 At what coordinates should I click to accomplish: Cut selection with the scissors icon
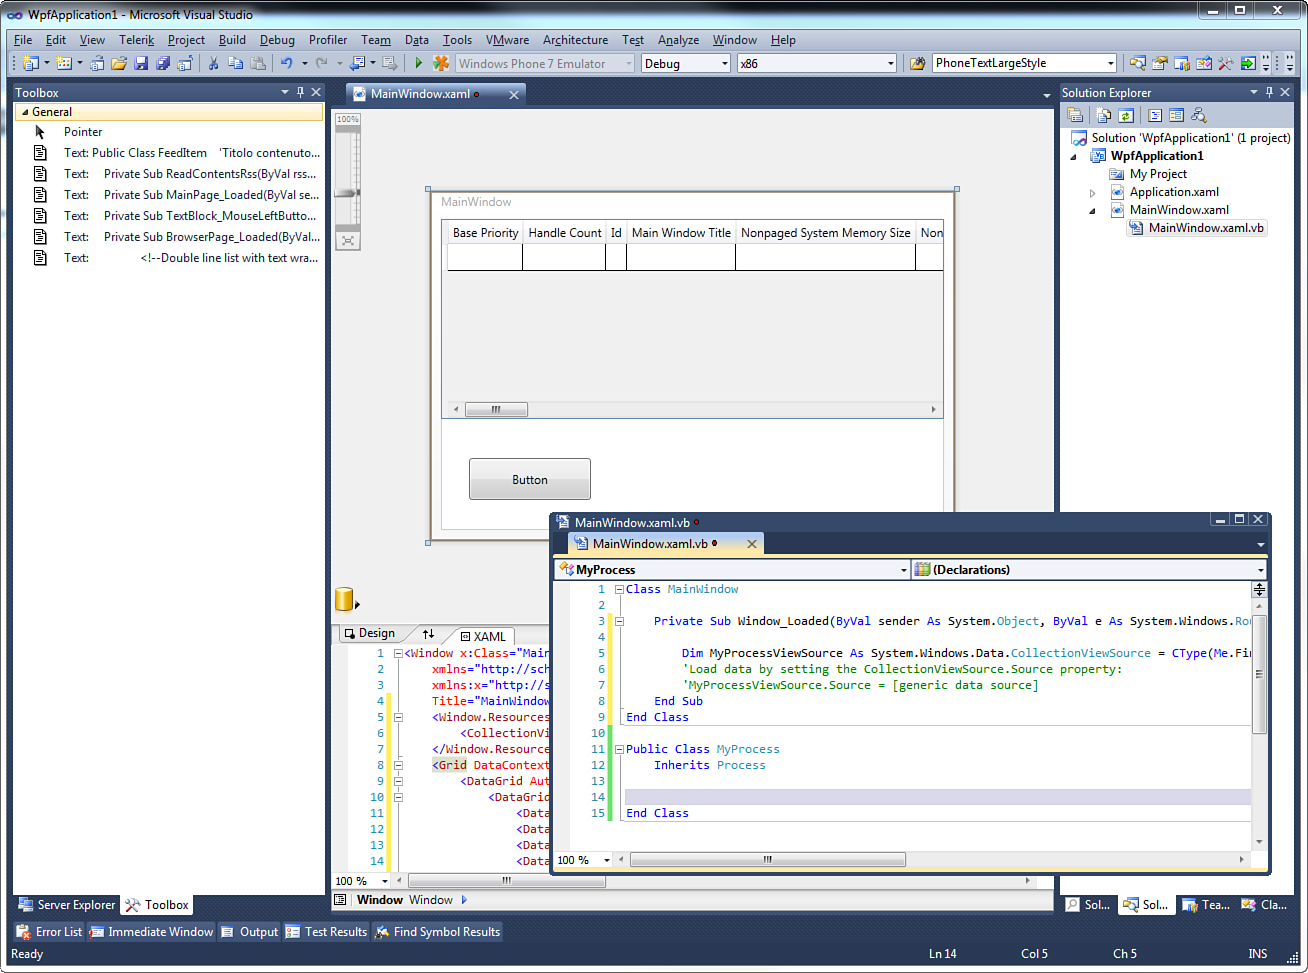point(213,63)
